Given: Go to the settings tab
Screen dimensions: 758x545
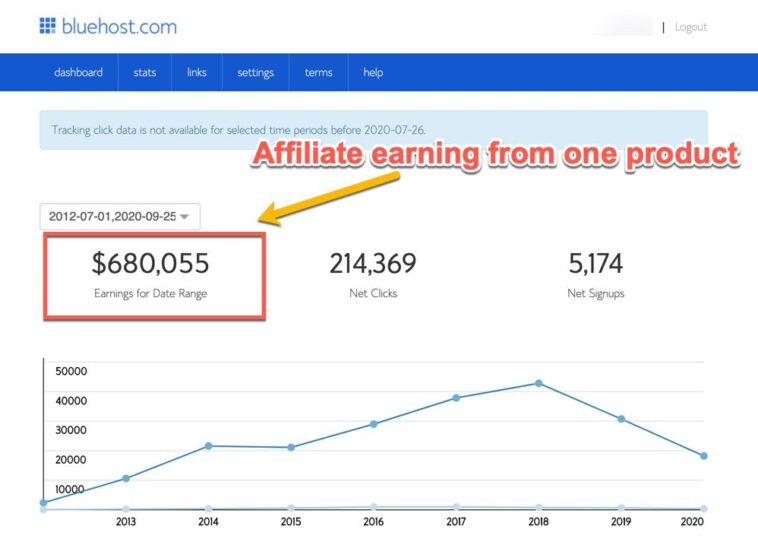Looking at the screenshot, I should point(255,73).
